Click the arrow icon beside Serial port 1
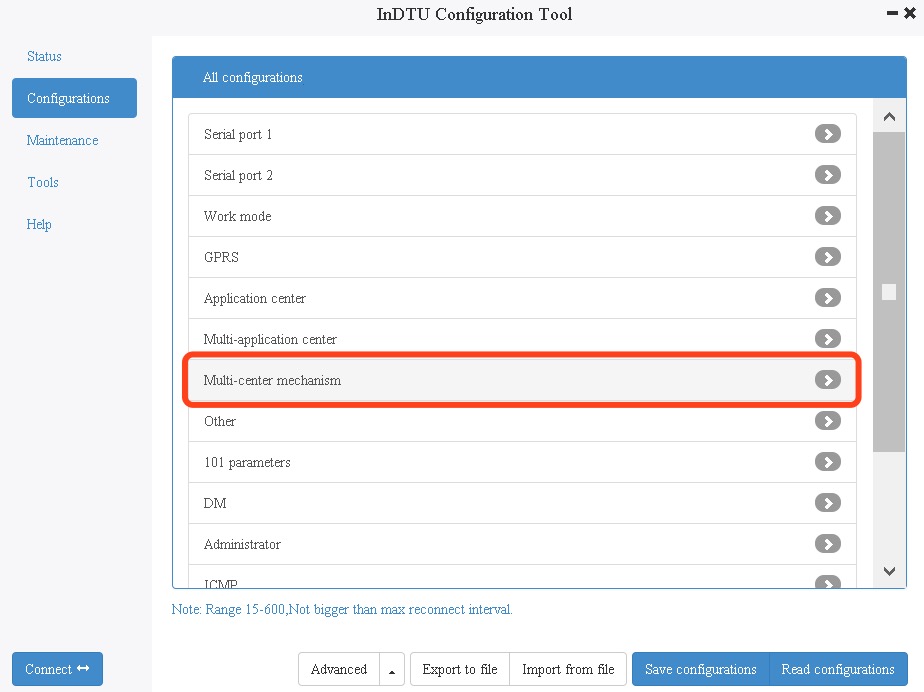924x692 pixels. click(827, 134)
